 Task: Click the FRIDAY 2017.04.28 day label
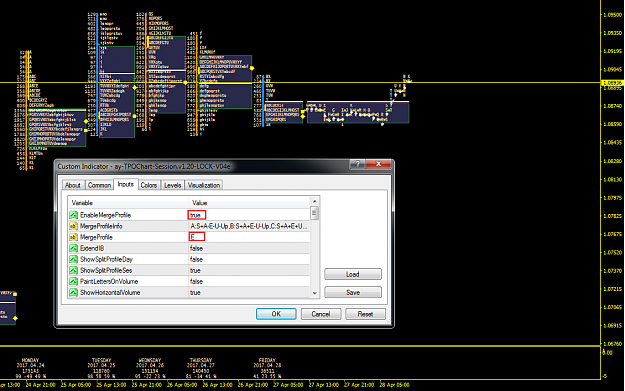coord(267,368)
